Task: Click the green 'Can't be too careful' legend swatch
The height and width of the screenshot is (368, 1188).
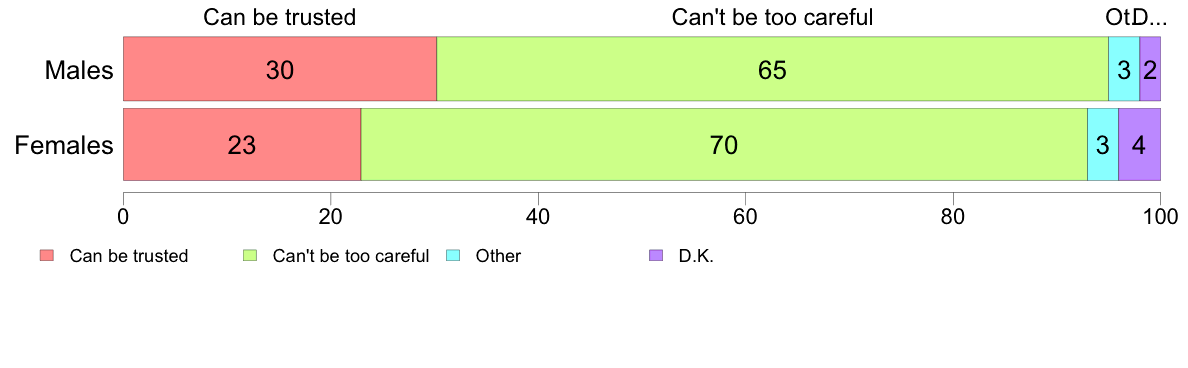Action: tap(250, 256)
